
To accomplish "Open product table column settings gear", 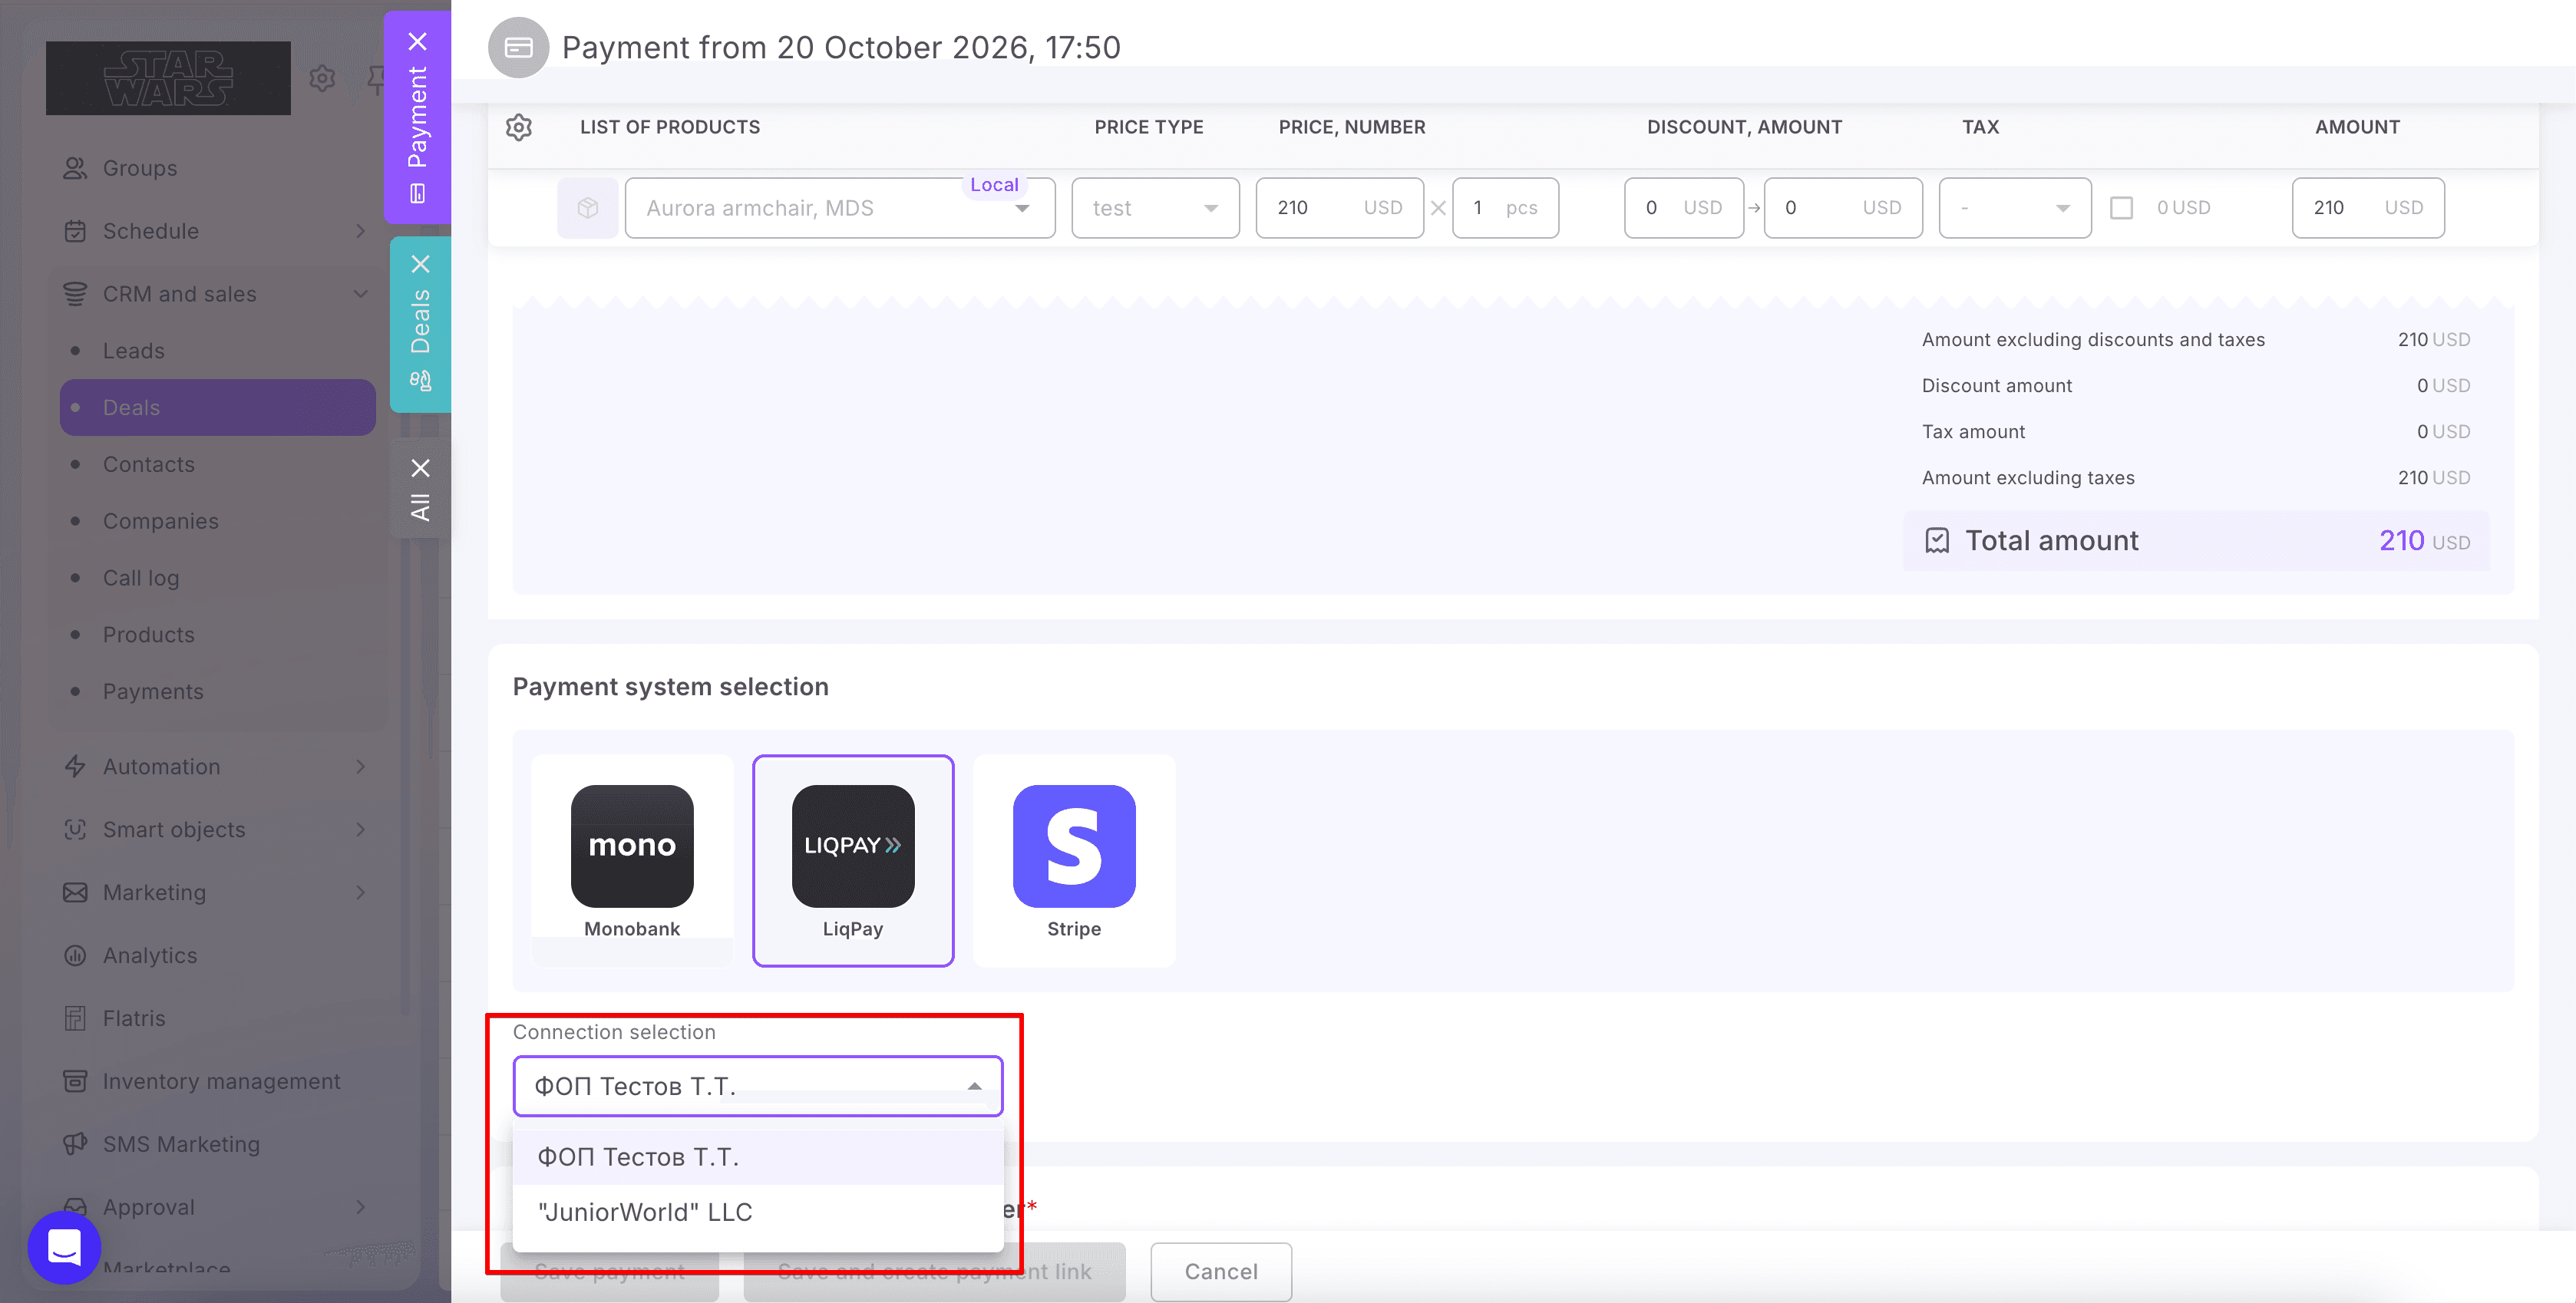I will pyautogui.click(x=519, y=127).
